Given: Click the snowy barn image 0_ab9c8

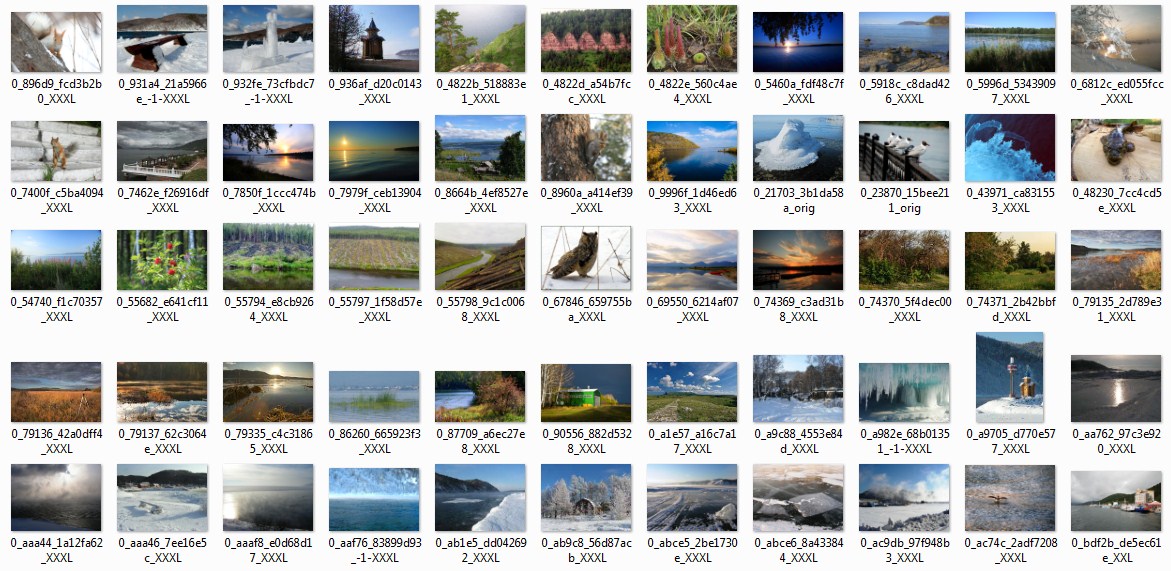Looking at the screenshot, I should pos(586,497).
